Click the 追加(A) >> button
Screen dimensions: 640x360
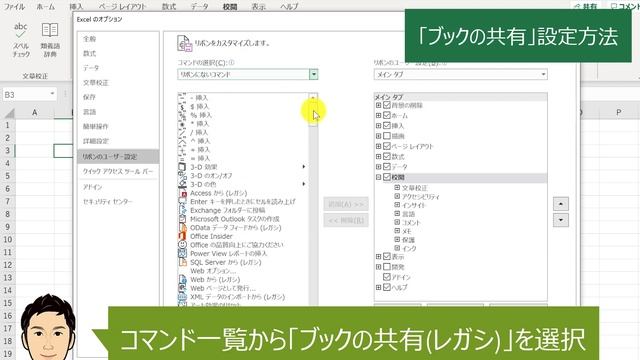[x=346, y=204]
